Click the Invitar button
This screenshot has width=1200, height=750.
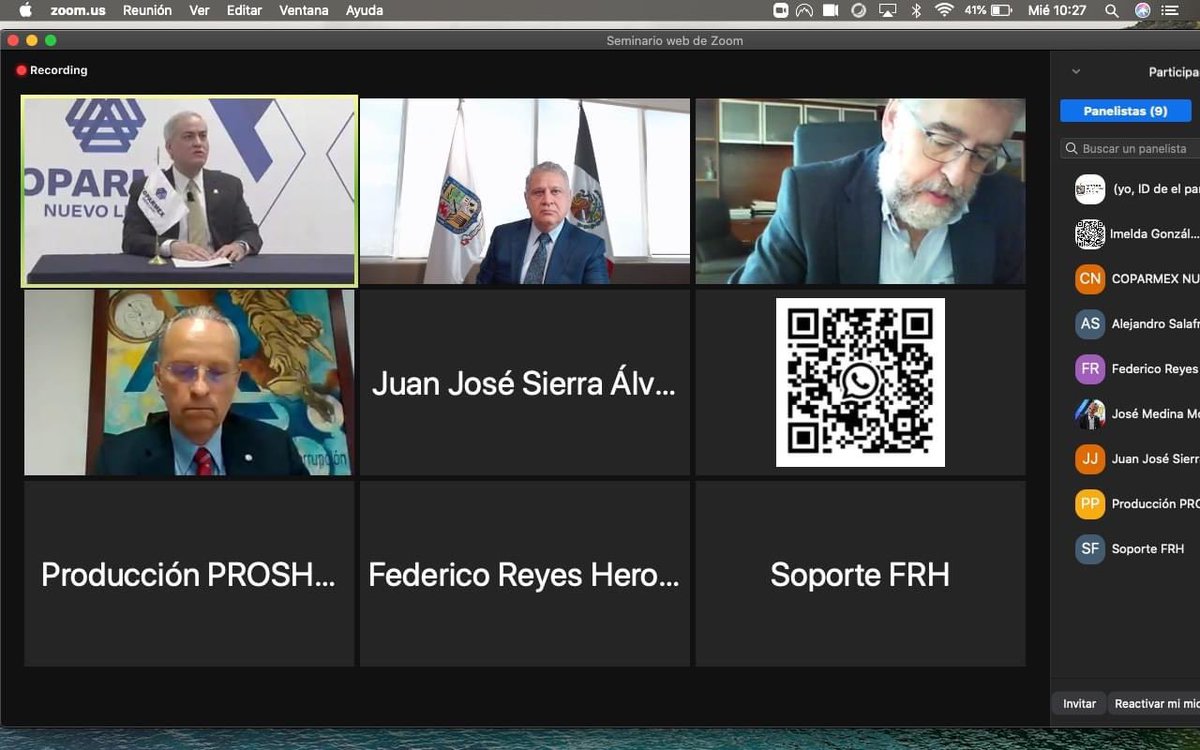[1079, 704]
